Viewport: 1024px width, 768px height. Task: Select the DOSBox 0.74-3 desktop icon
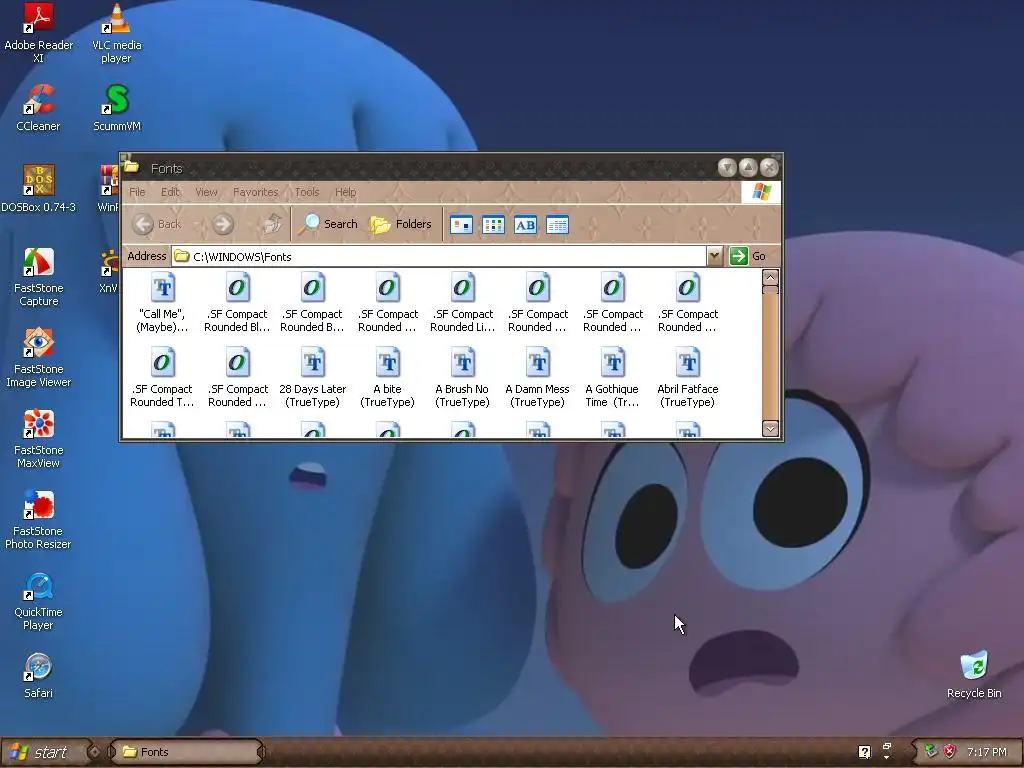pos(39,189)
